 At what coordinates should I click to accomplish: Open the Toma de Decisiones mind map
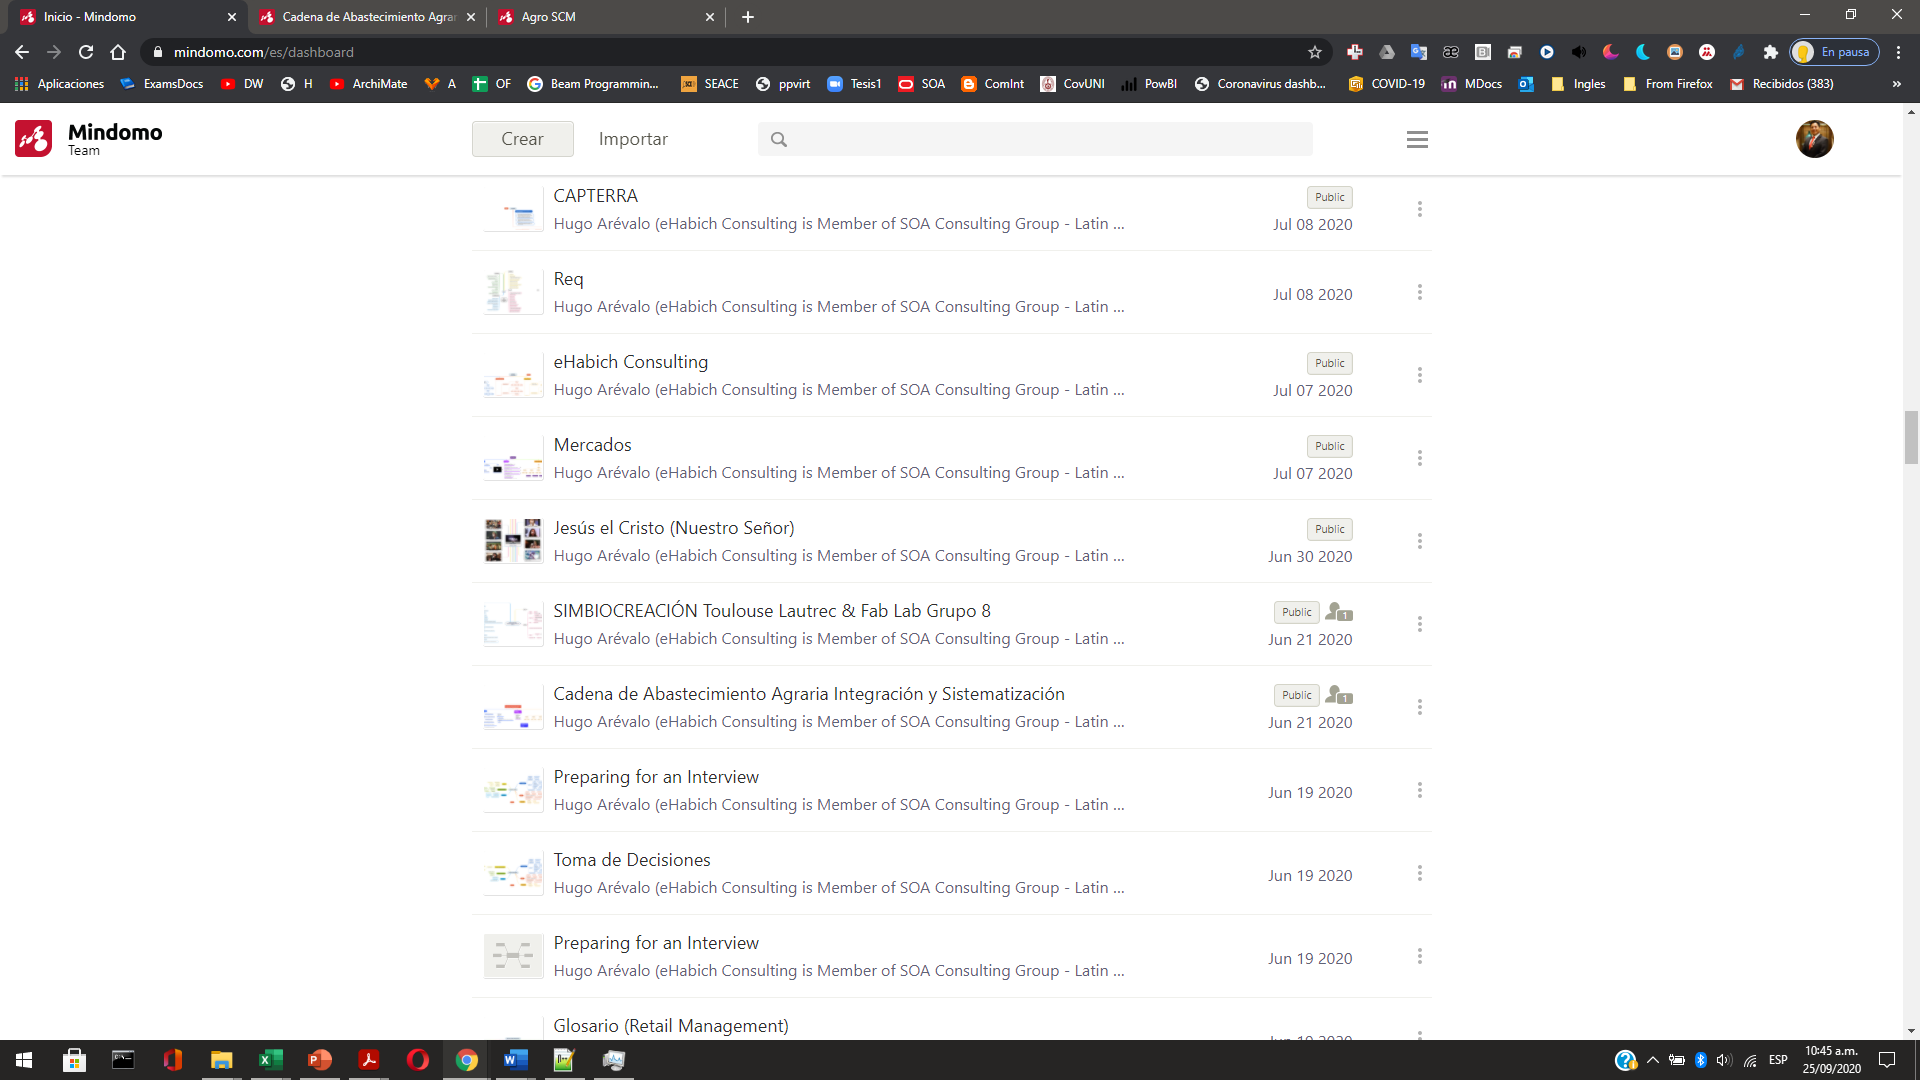coord(632,860)
